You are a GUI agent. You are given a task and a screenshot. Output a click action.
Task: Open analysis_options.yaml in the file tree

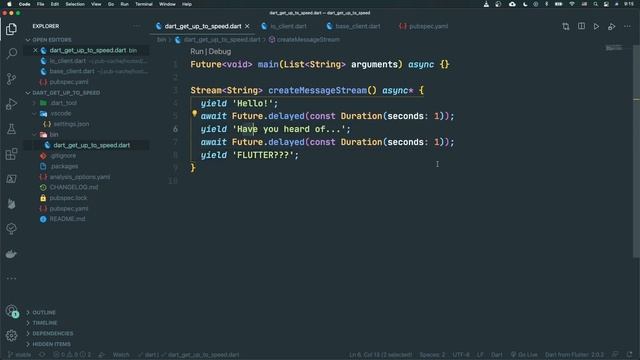tap(80, 177)
